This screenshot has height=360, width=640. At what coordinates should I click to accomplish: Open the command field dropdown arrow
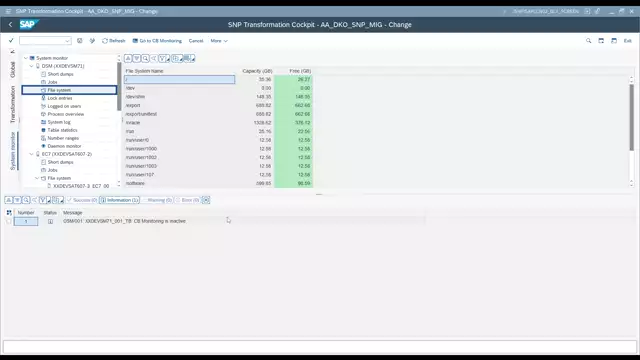pos(67,40)
